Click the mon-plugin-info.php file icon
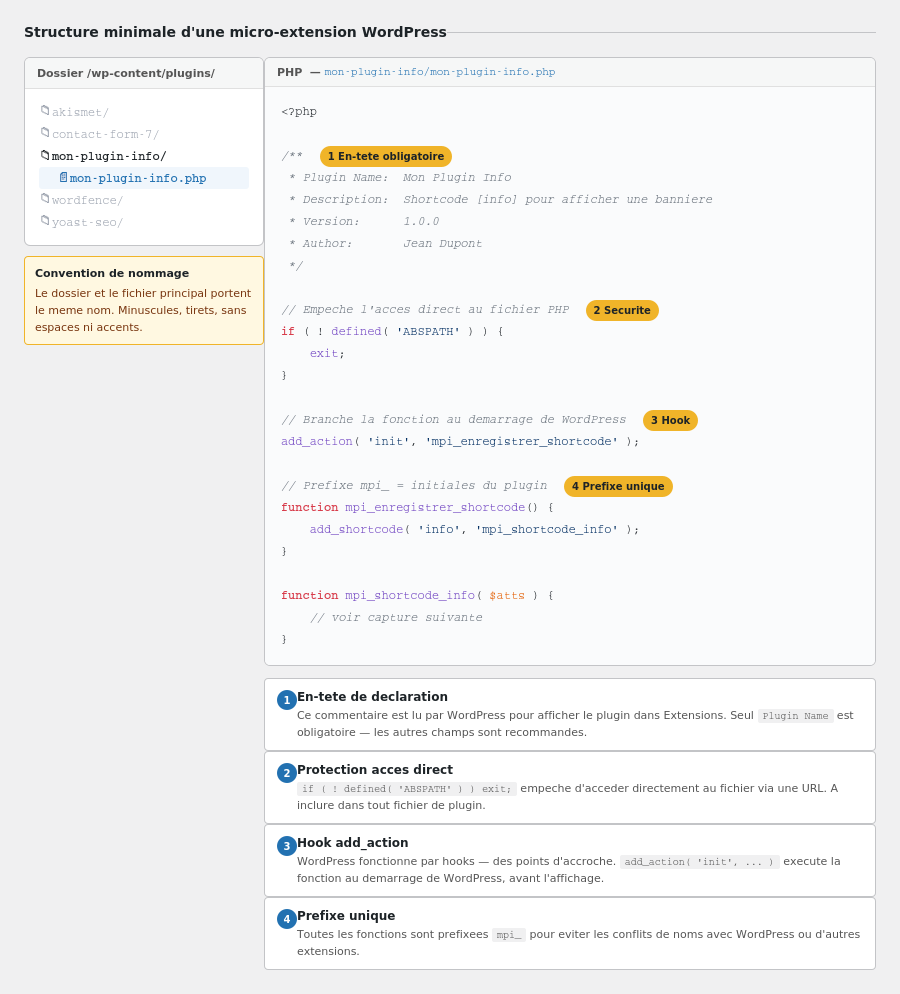 click(x=63, y=178)
